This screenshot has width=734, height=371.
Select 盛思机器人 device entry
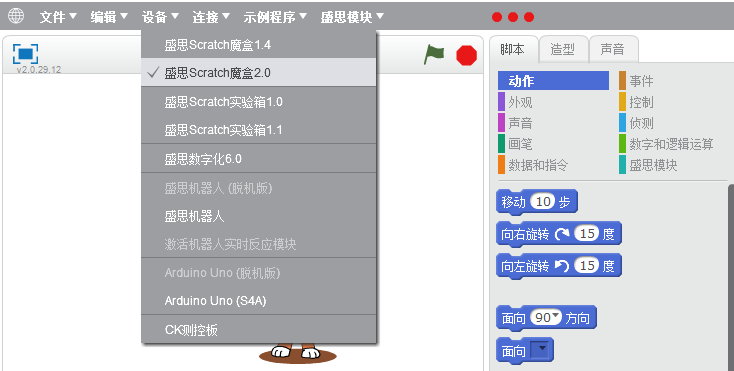[x=258, y=216]
